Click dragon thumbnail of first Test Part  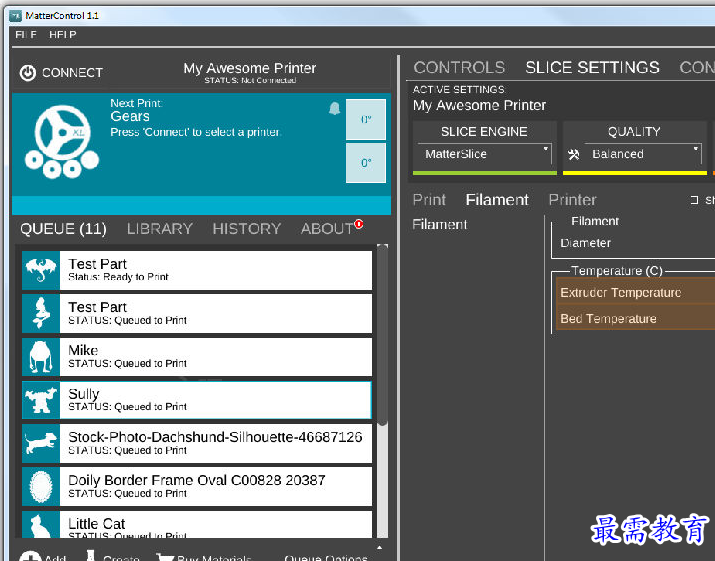[x=41, y=270]
